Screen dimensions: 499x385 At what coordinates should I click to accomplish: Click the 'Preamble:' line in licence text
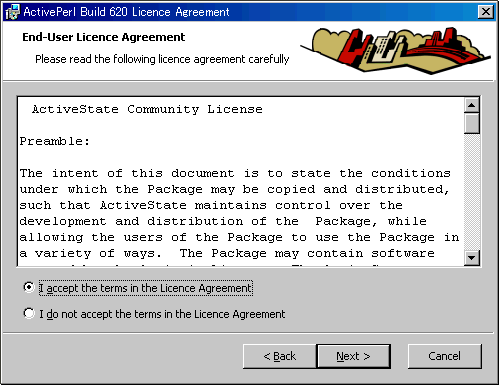pyautogui.click(x=55, y=141)
